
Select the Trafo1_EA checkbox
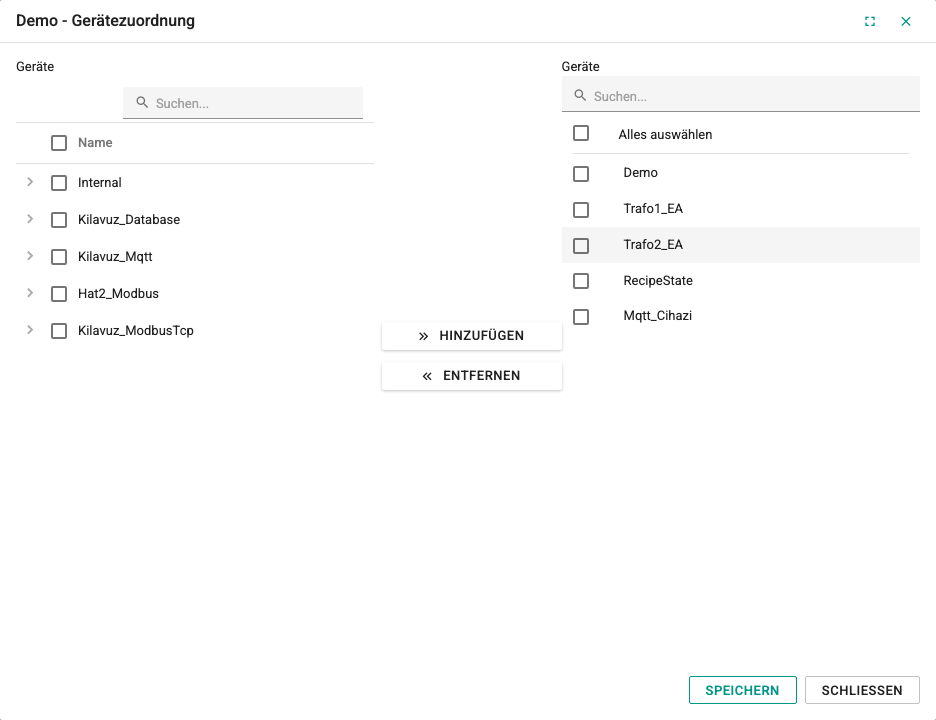click(581, 210)
